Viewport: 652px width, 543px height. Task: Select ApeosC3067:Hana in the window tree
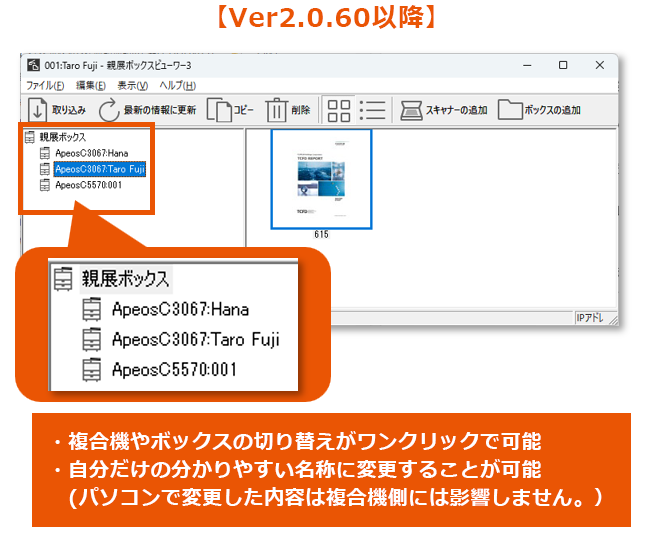(91, 153)
